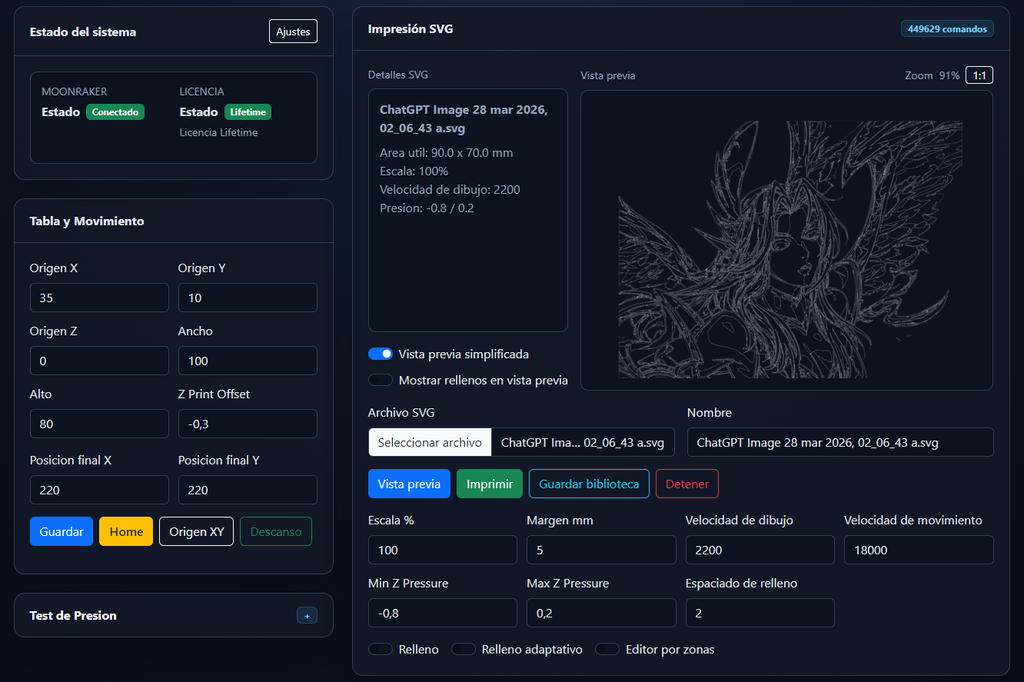1024x682 pixels.
Task: Toggle Vista previa simplificada switch
Action: [380, 354]
